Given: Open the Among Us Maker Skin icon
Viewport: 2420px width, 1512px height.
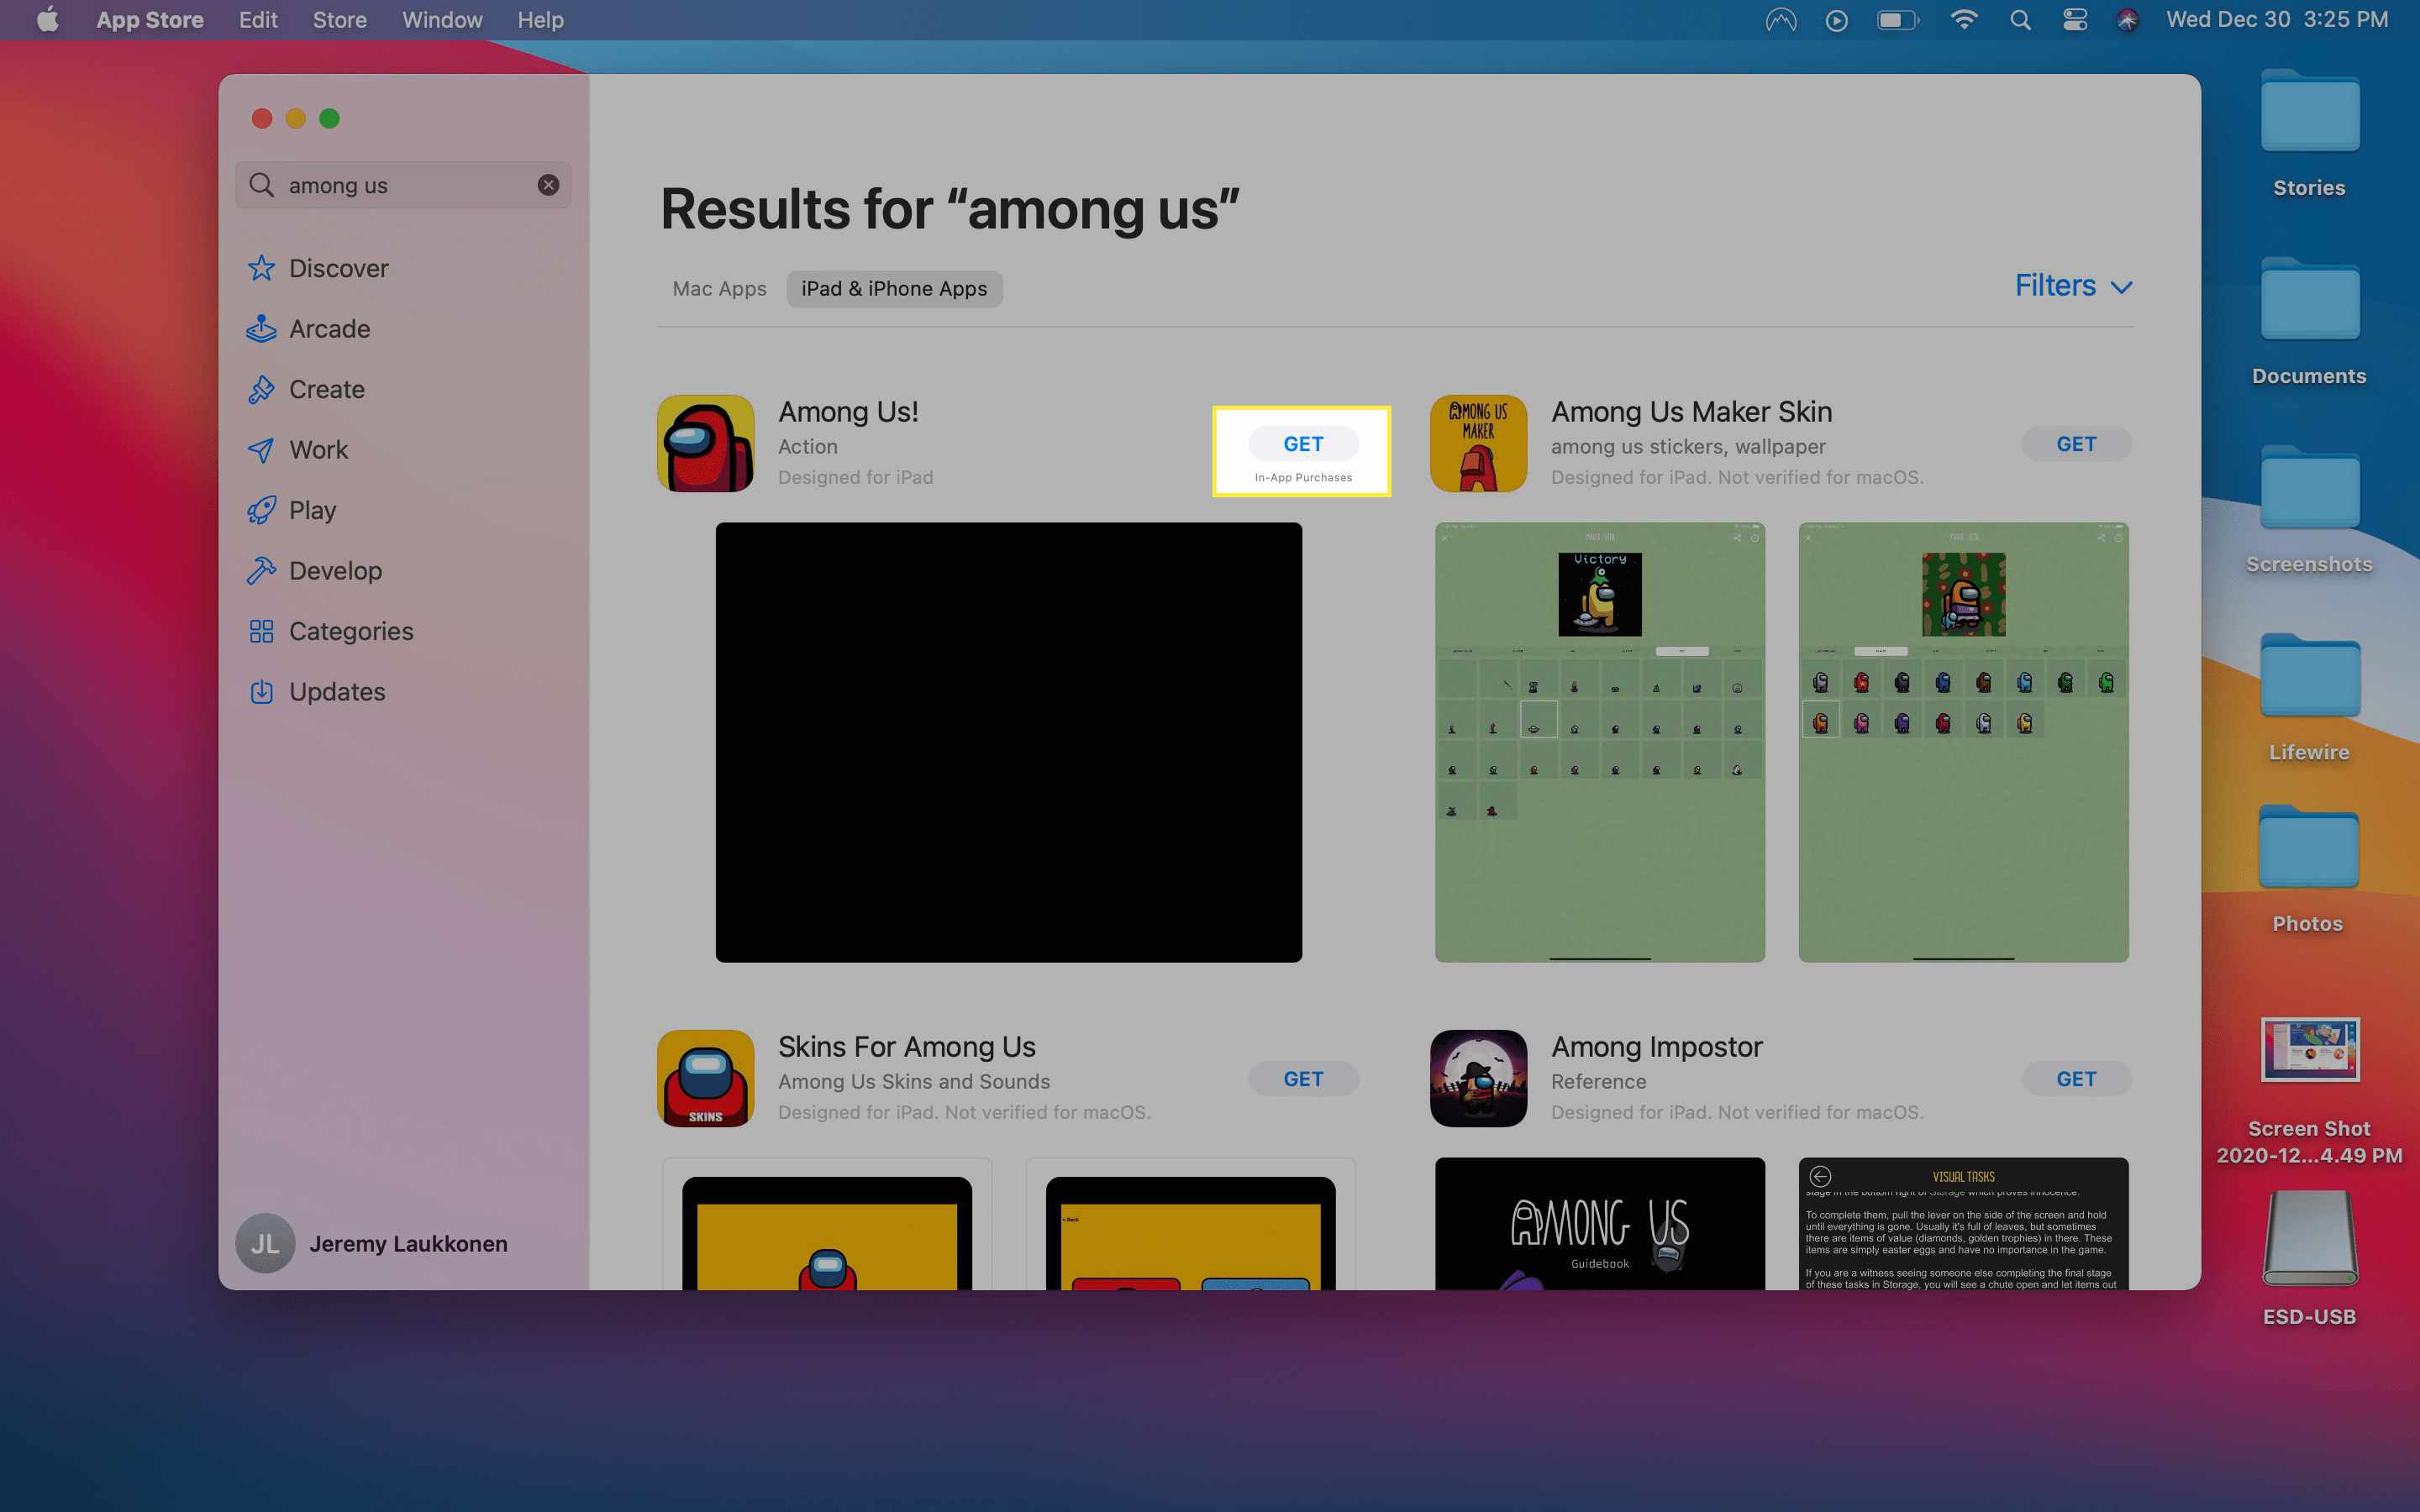Looking at the screenshot, I should click(1478, 443).
